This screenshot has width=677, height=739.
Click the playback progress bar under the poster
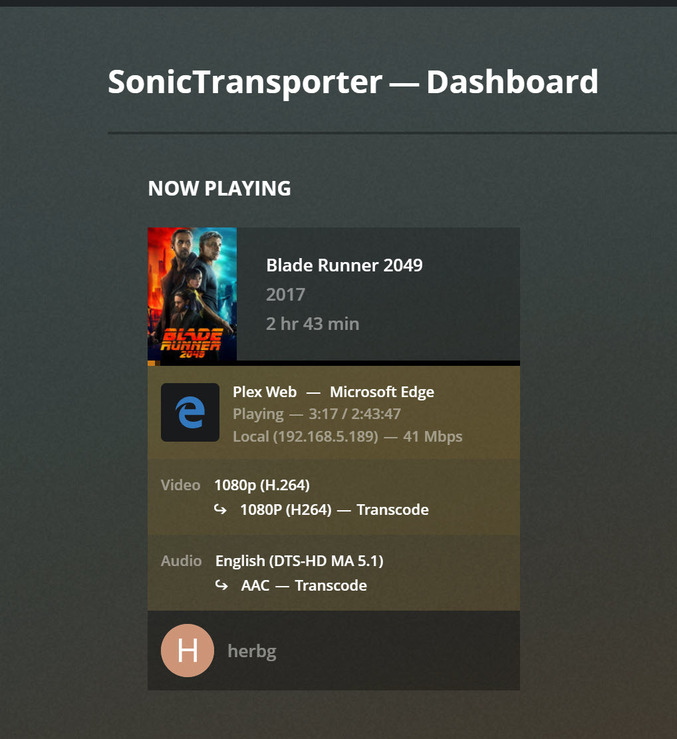click(334, 363)
